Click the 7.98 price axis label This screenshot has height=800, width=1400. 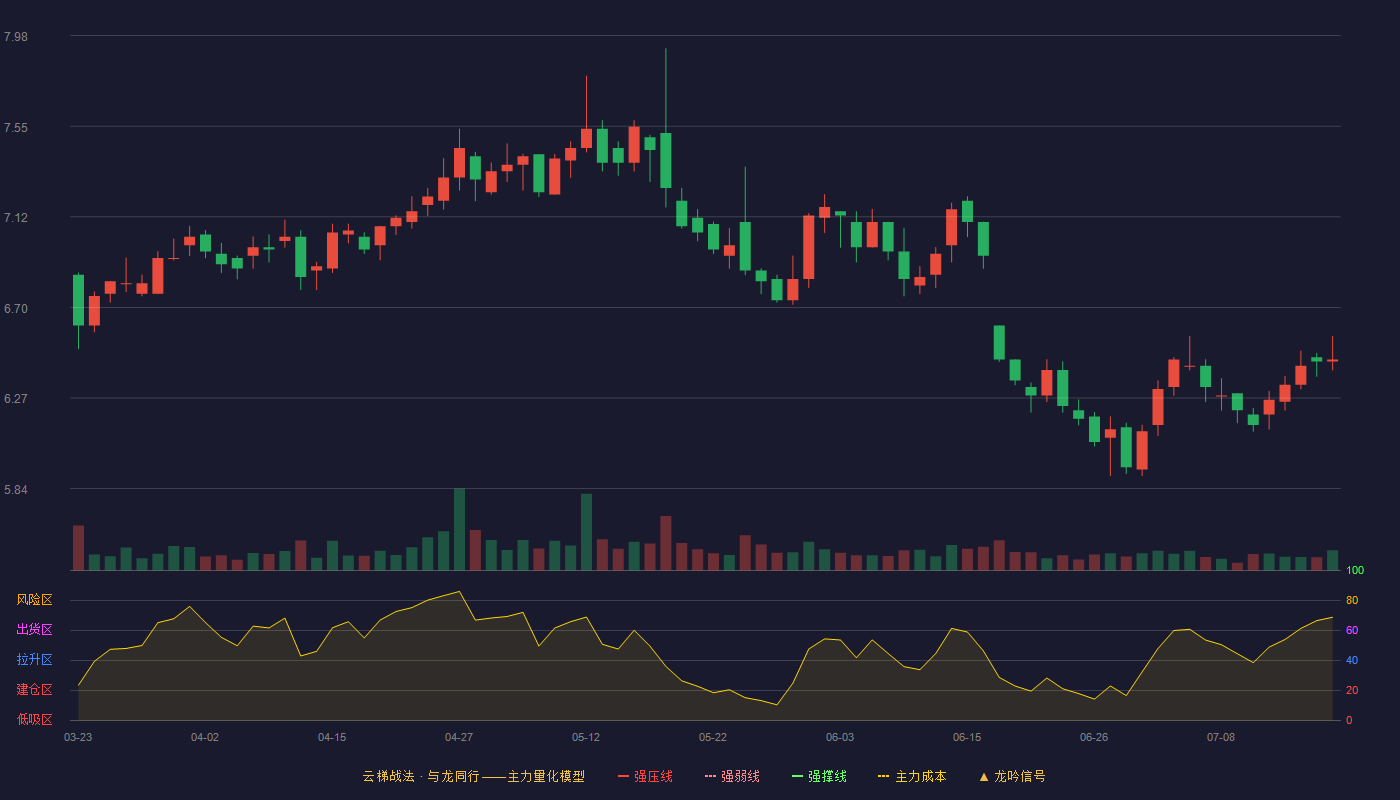[16, 37]
